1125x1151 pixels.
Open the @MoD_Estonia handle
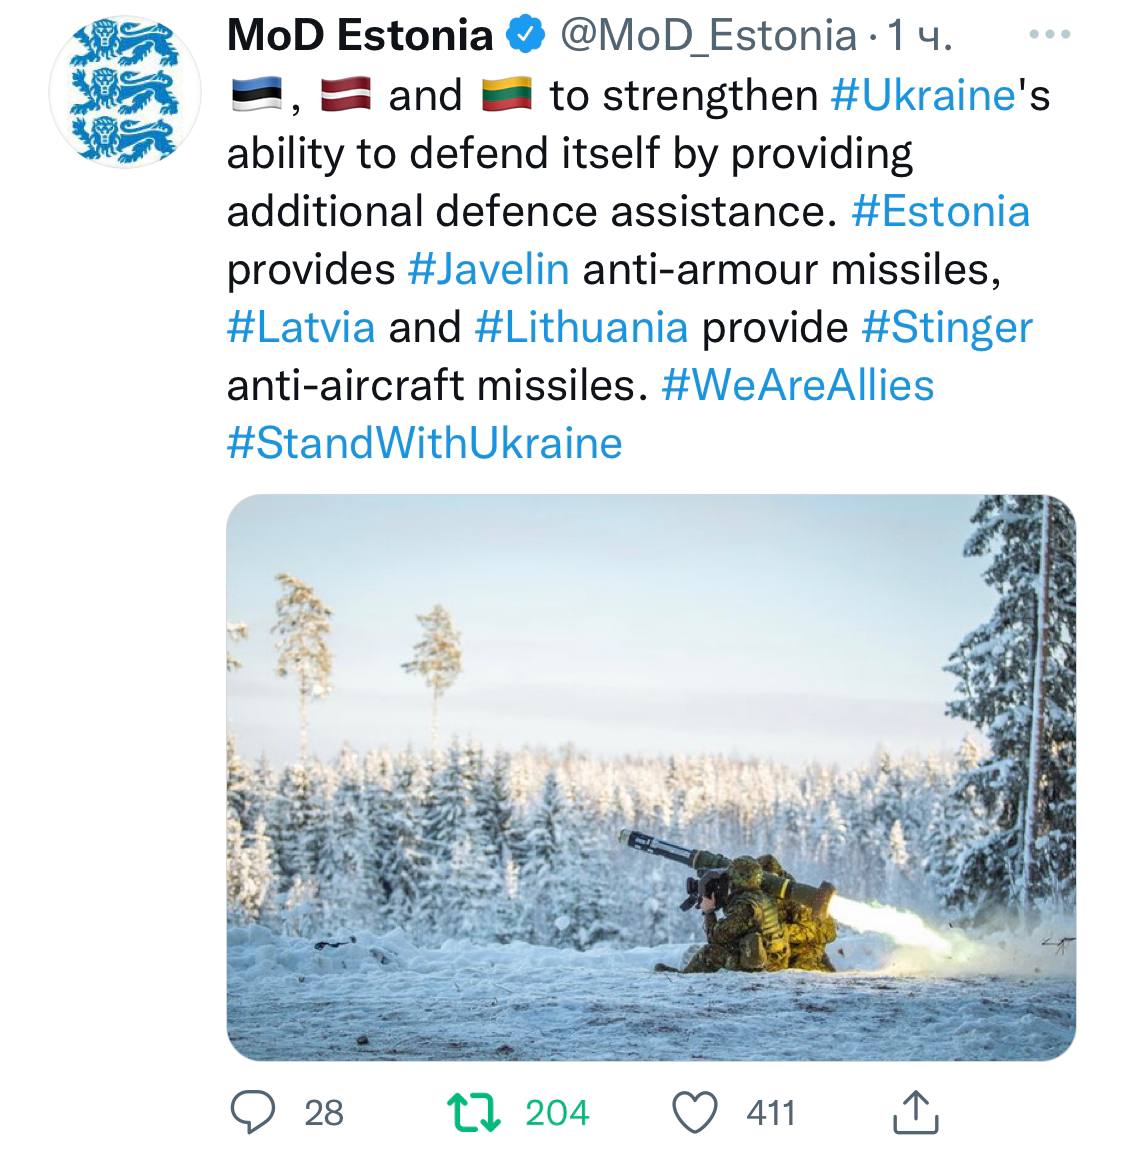tap(708, 37)
